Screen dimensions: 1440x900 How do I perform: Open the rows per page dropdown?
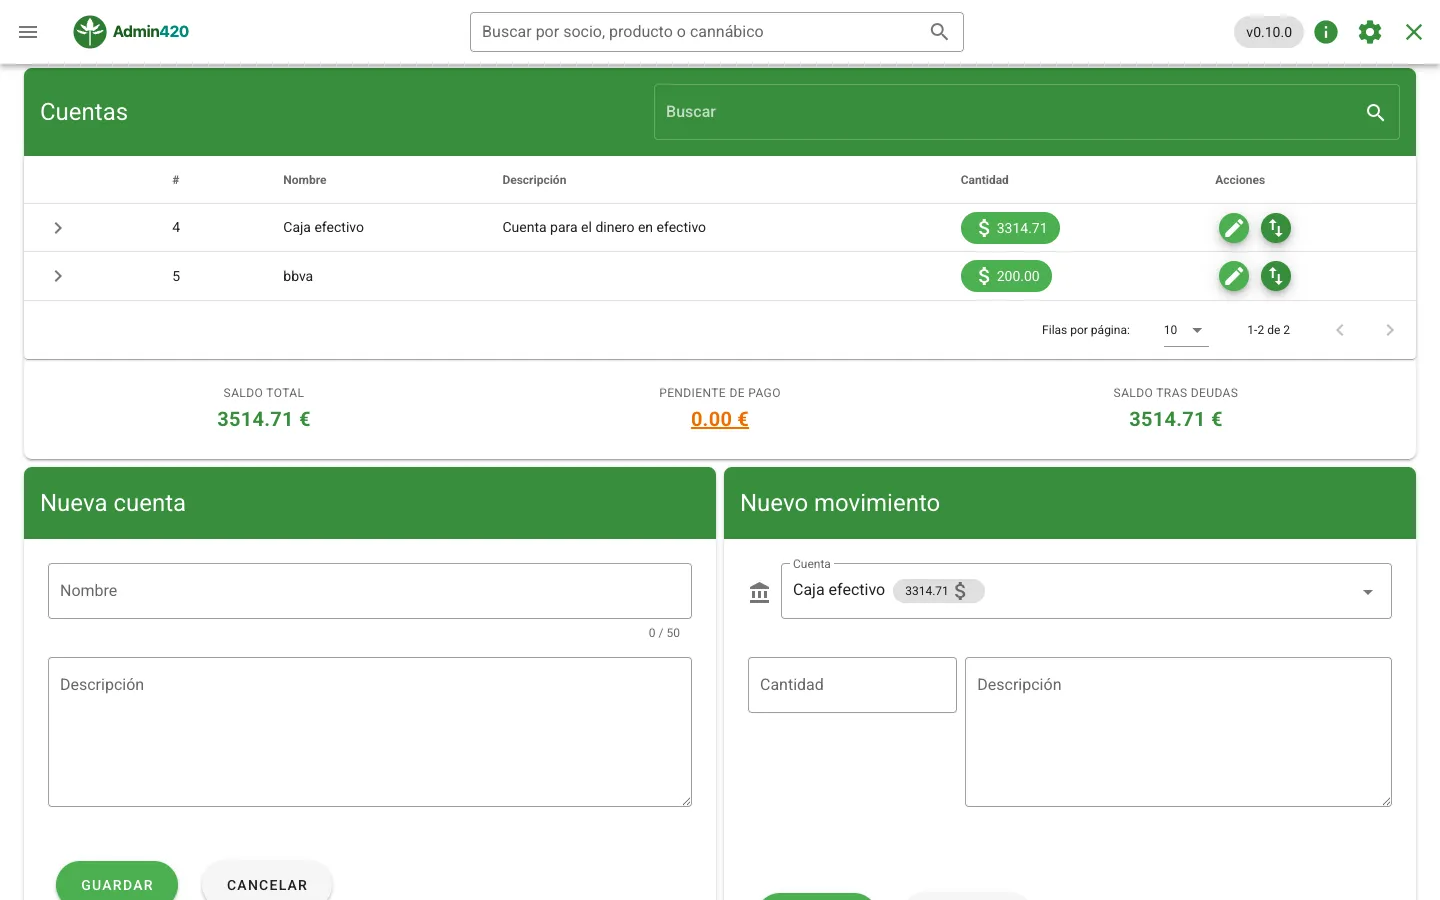pyautogui.click(x=1186, y=330)
